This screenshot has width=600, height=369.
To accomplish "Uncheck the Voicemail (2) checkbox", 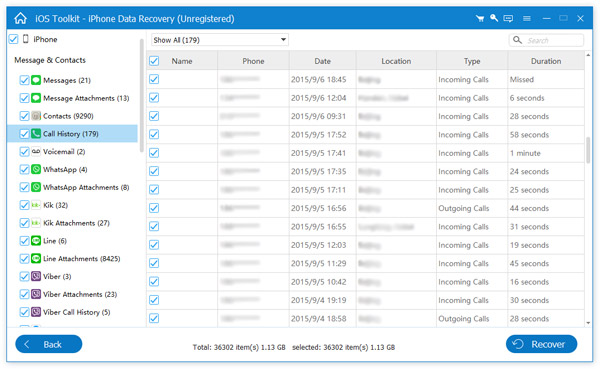I will [x=24, y=151].
